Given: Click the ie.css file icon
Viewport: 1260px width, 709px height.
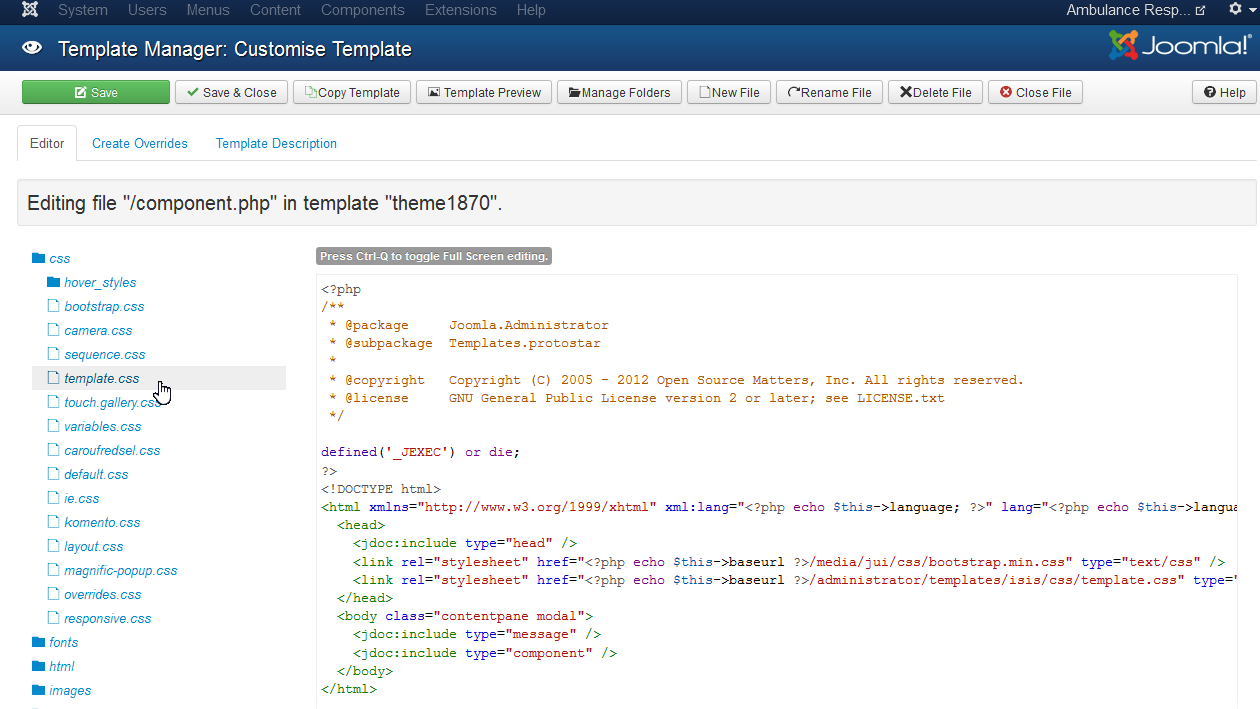Looking at the screenshot, I should tap(54, 498).
